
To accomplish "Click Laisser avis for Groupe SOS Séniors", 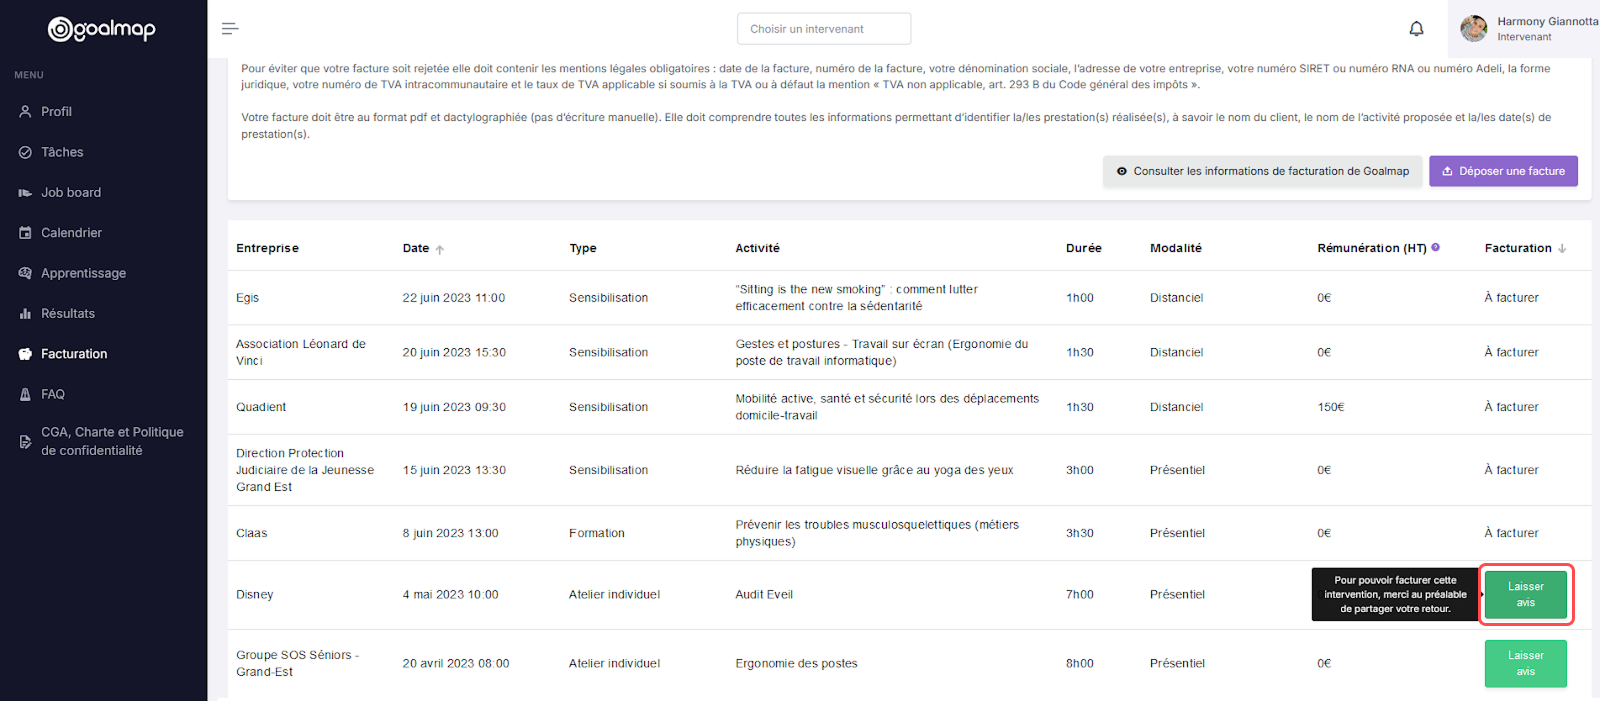I will click(x=1526, y=663).
